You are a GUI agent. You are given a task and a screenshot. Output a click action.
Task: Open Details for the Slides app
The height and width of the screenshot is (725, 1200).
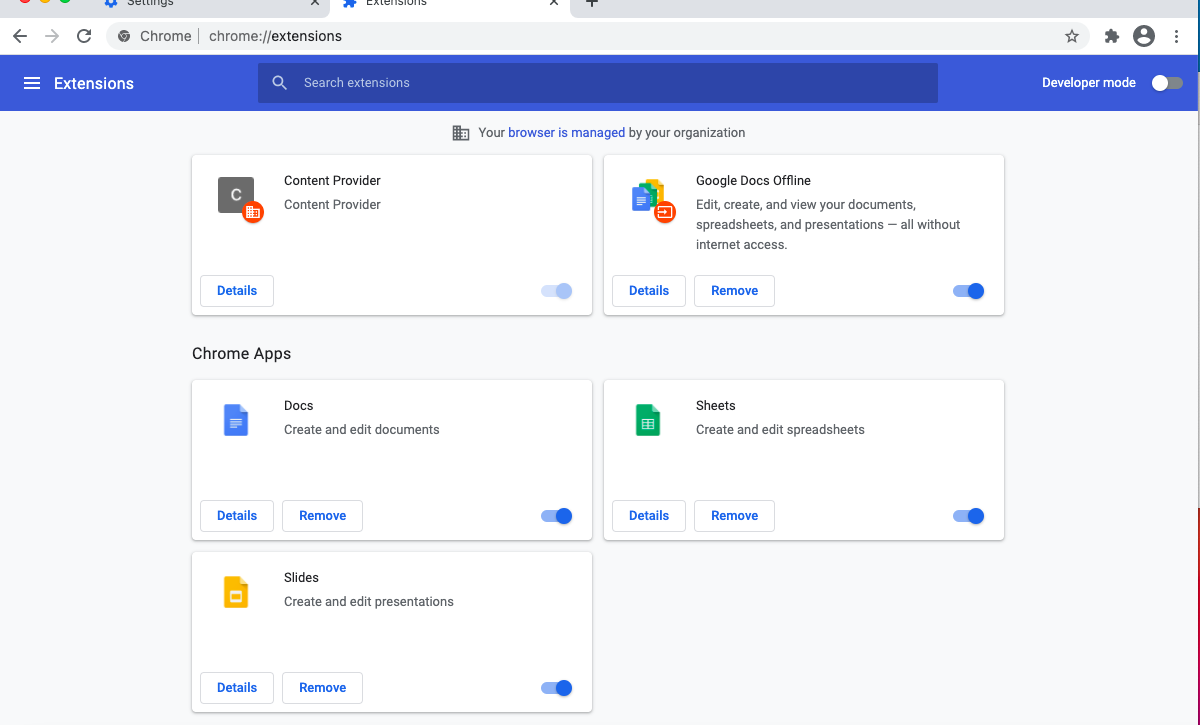tap(237, 688)
